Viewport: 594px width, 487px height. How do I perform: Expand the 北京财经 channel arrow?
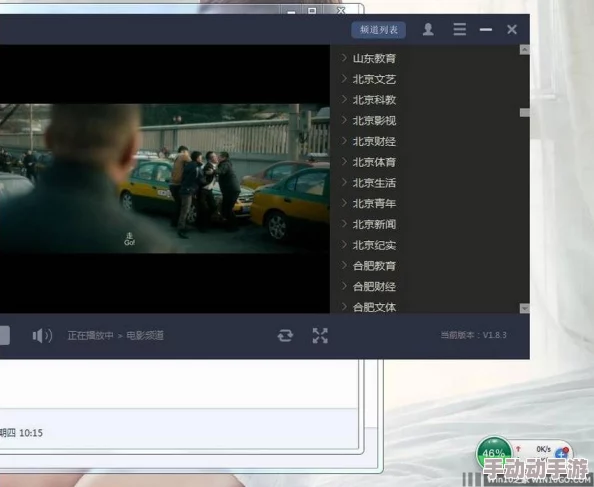point(344,141)
